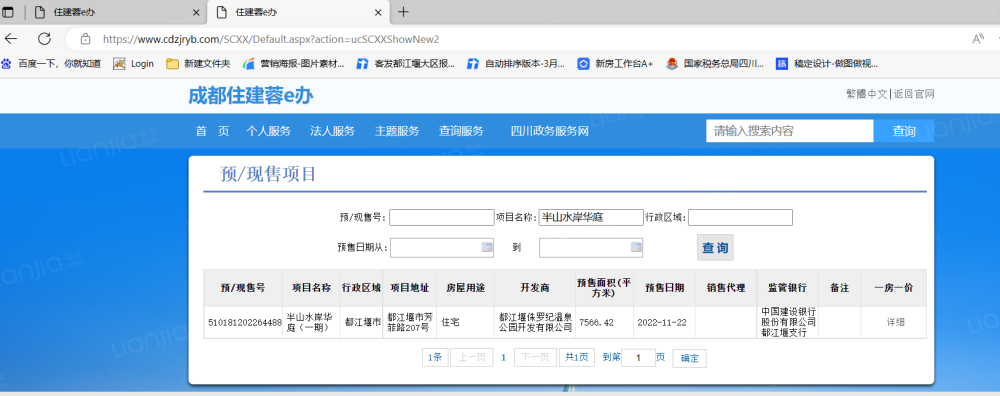Viewport: 1000px width, 396px height.
Task: Click the 共1页 pagination button
Action: [577, 358]
